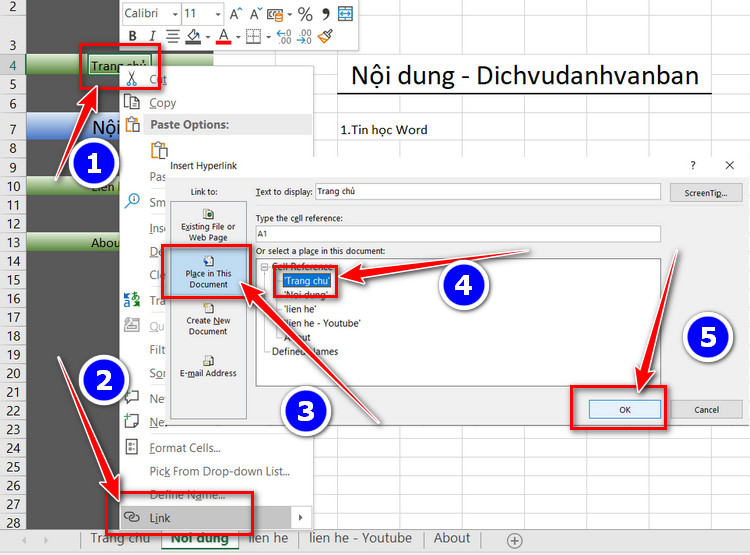Viewport: 750px width, 555px height.
Task: Click the Borders grid icon
Action: tap(253, 36)
